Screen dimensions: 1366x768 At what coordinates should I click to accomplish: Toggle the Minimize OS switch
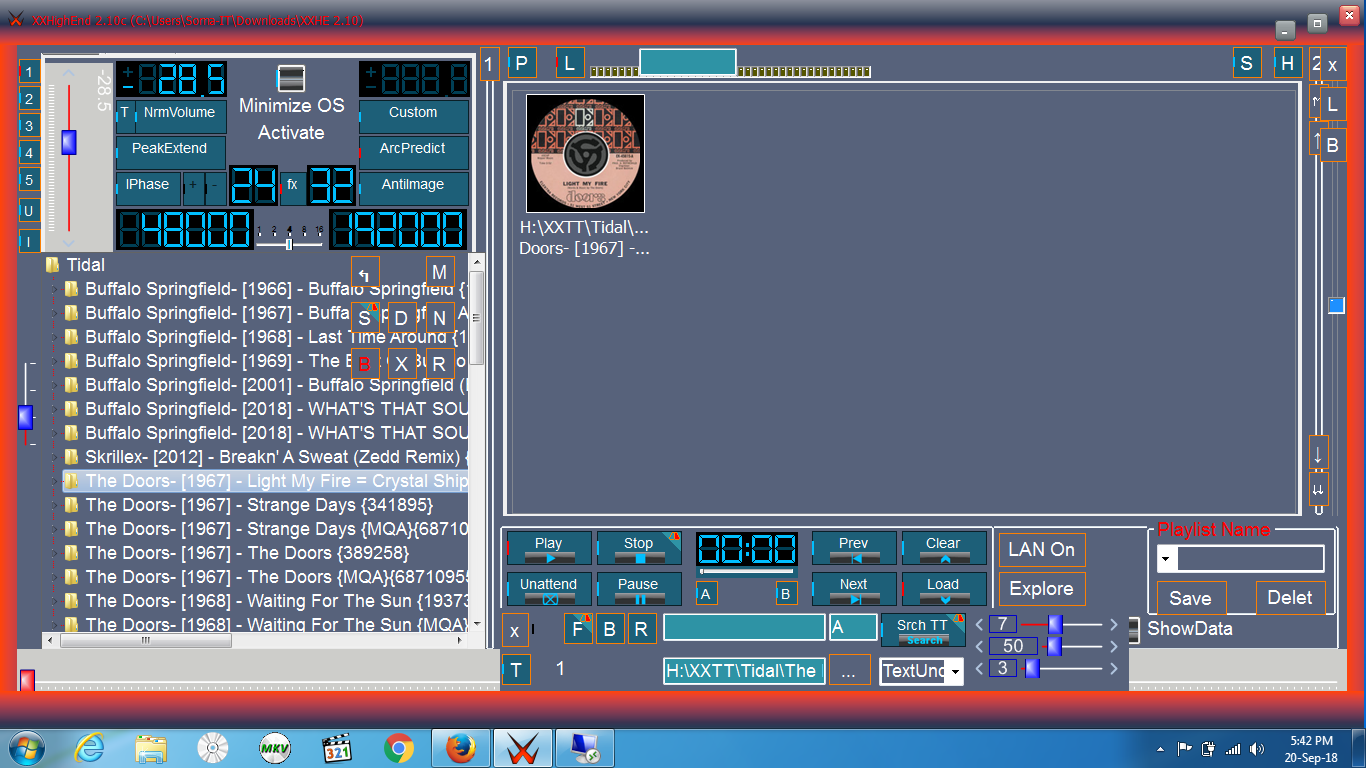point(291,79)
